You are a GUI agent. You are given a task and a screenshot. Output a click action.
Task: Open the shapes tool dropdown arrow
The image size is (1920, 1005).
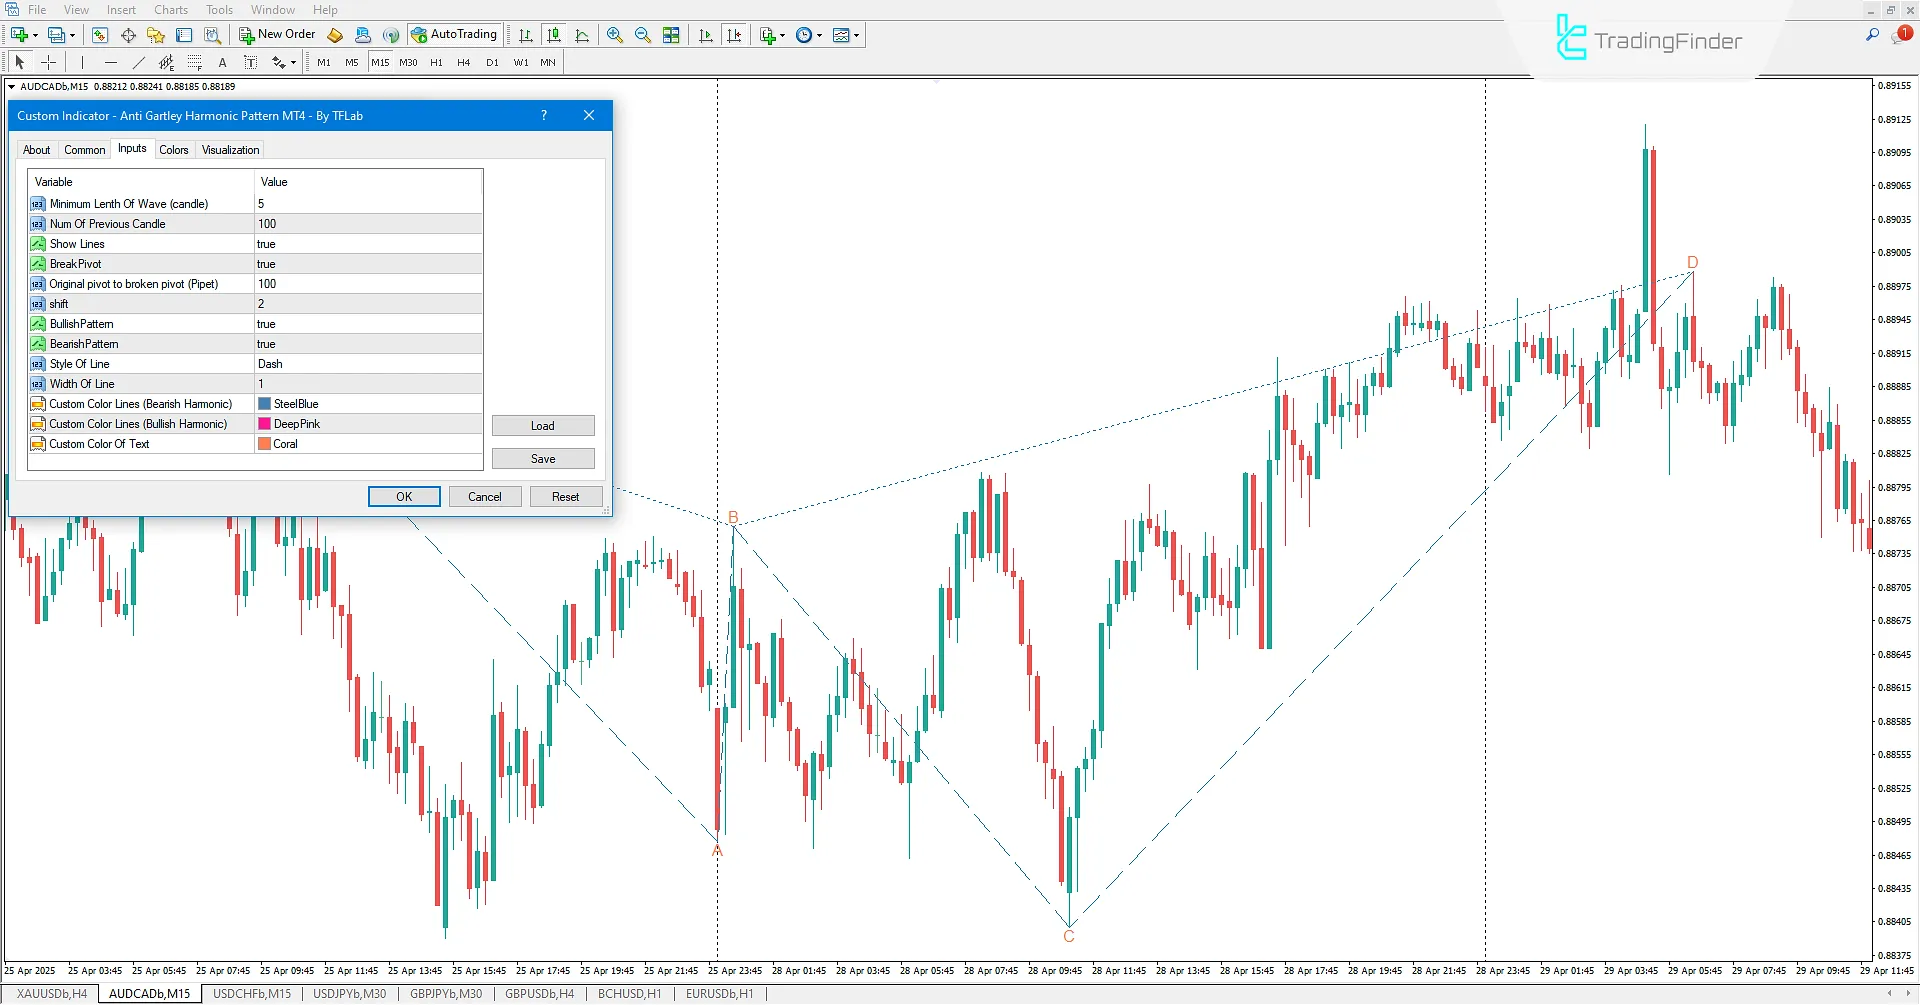(x=293, y=62)
